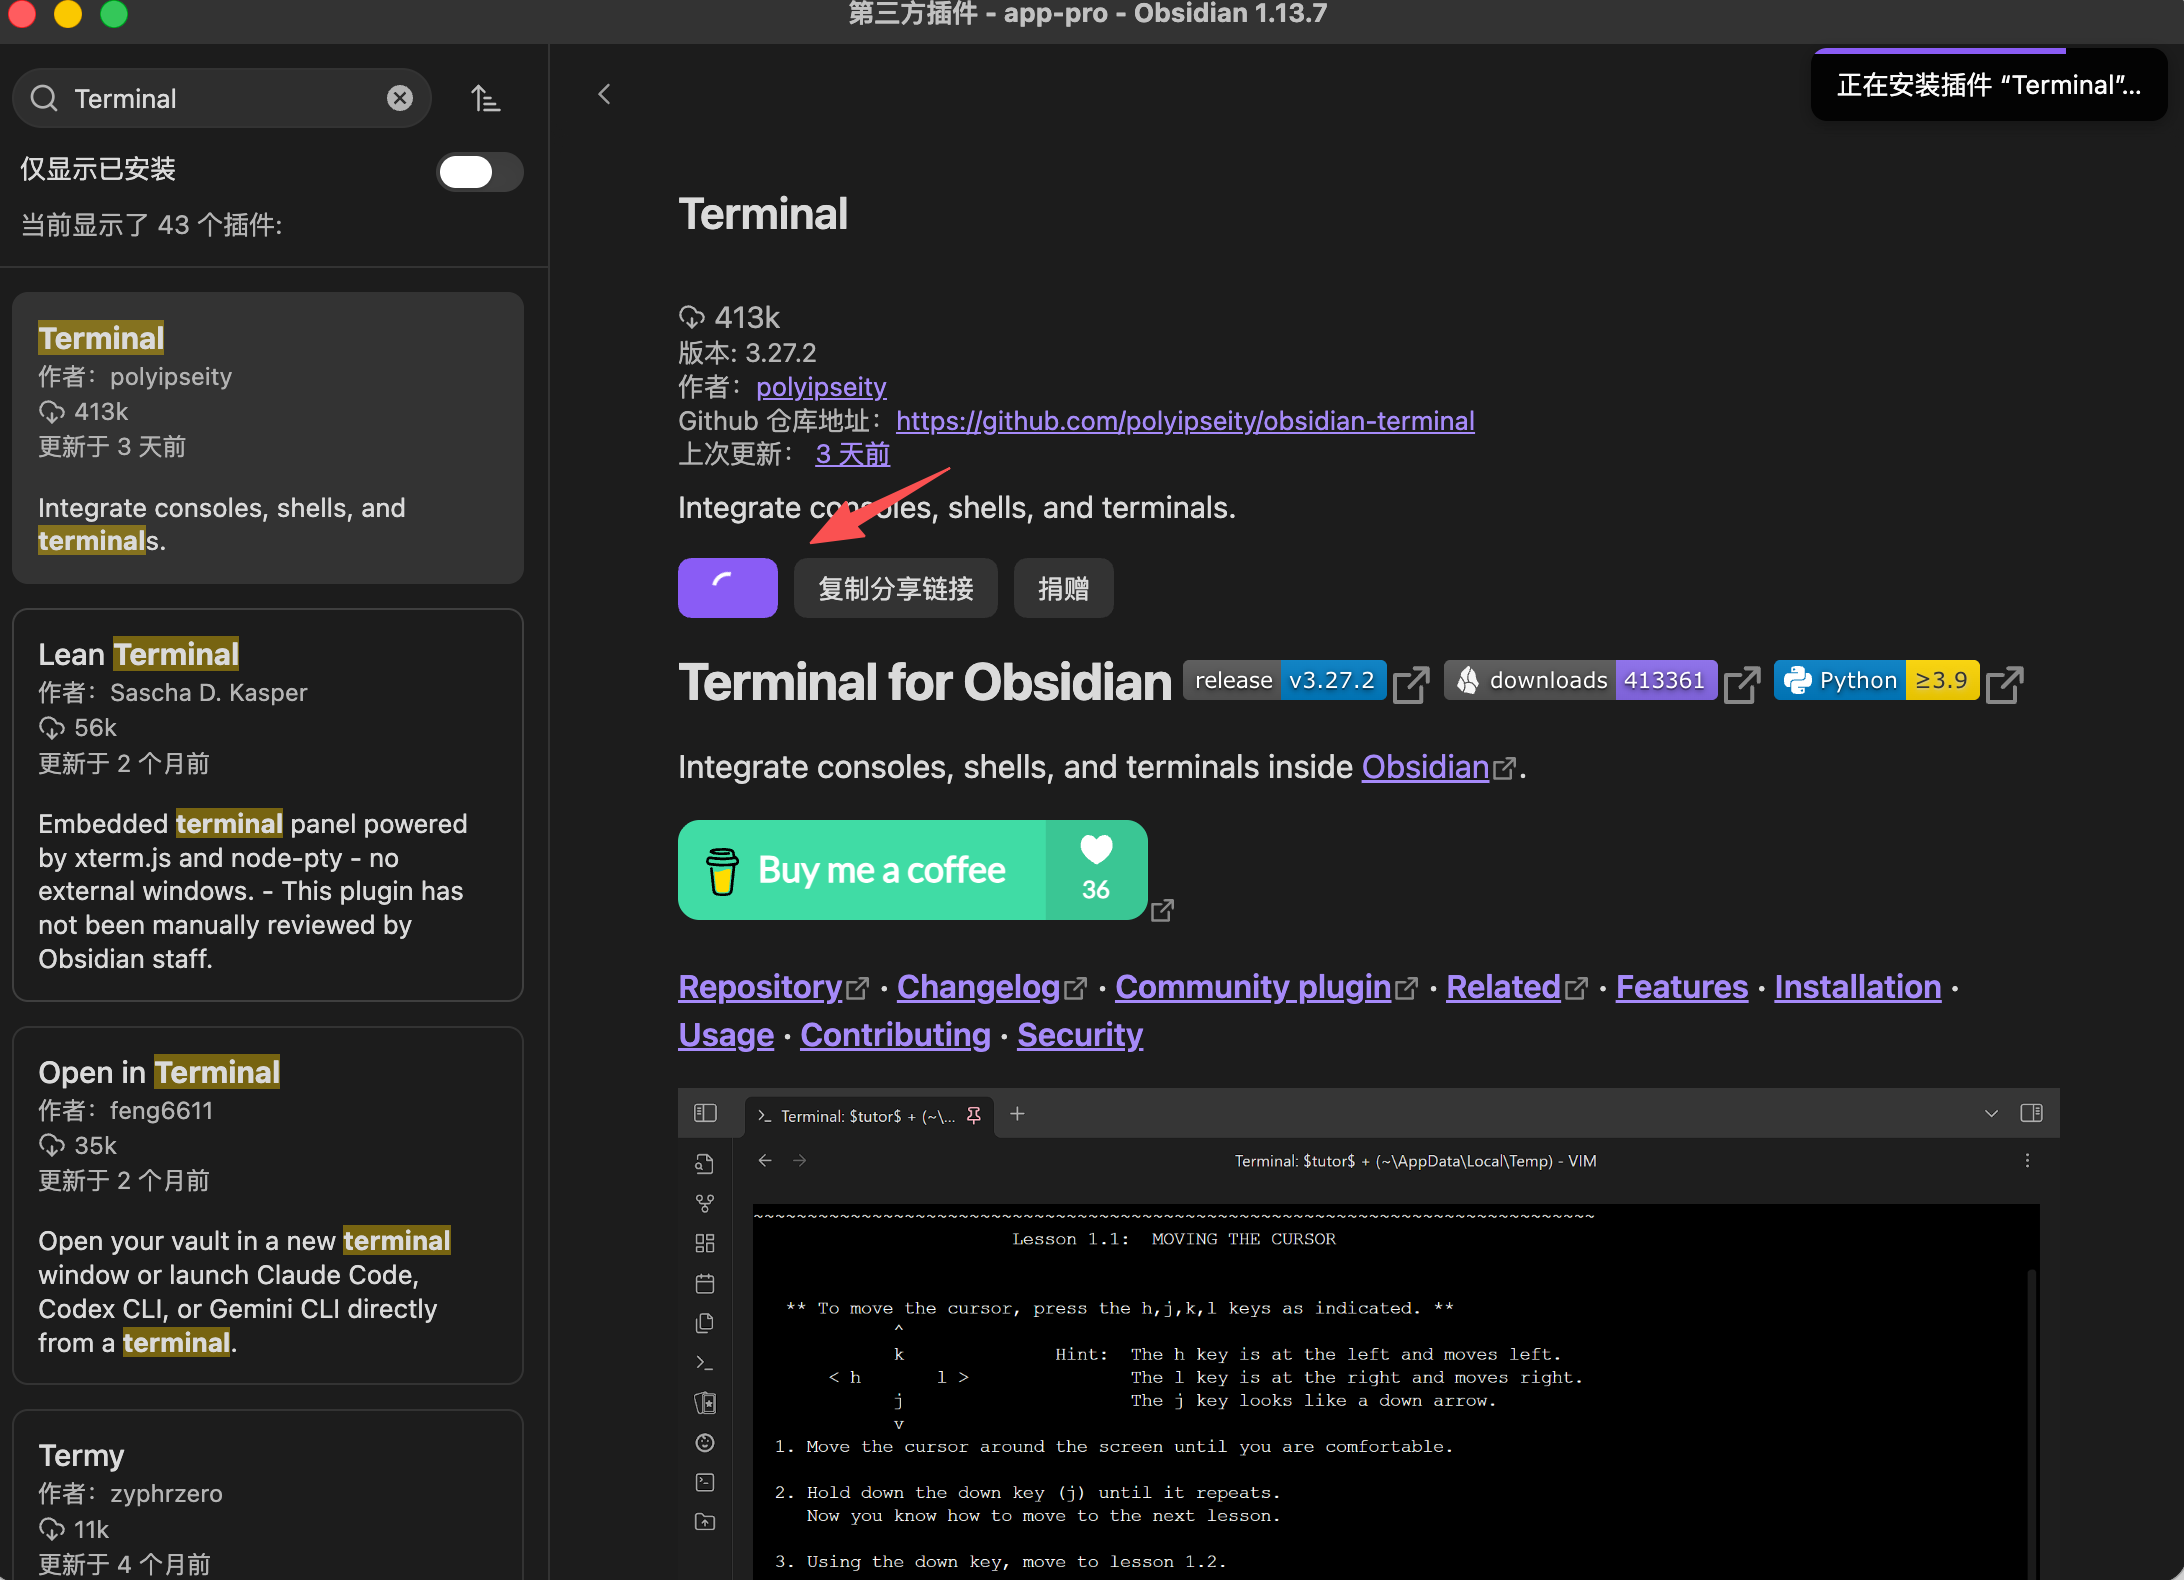2184x1580 pixels.
Task: Jump to the Installation section link
Action: (1858, 987)
